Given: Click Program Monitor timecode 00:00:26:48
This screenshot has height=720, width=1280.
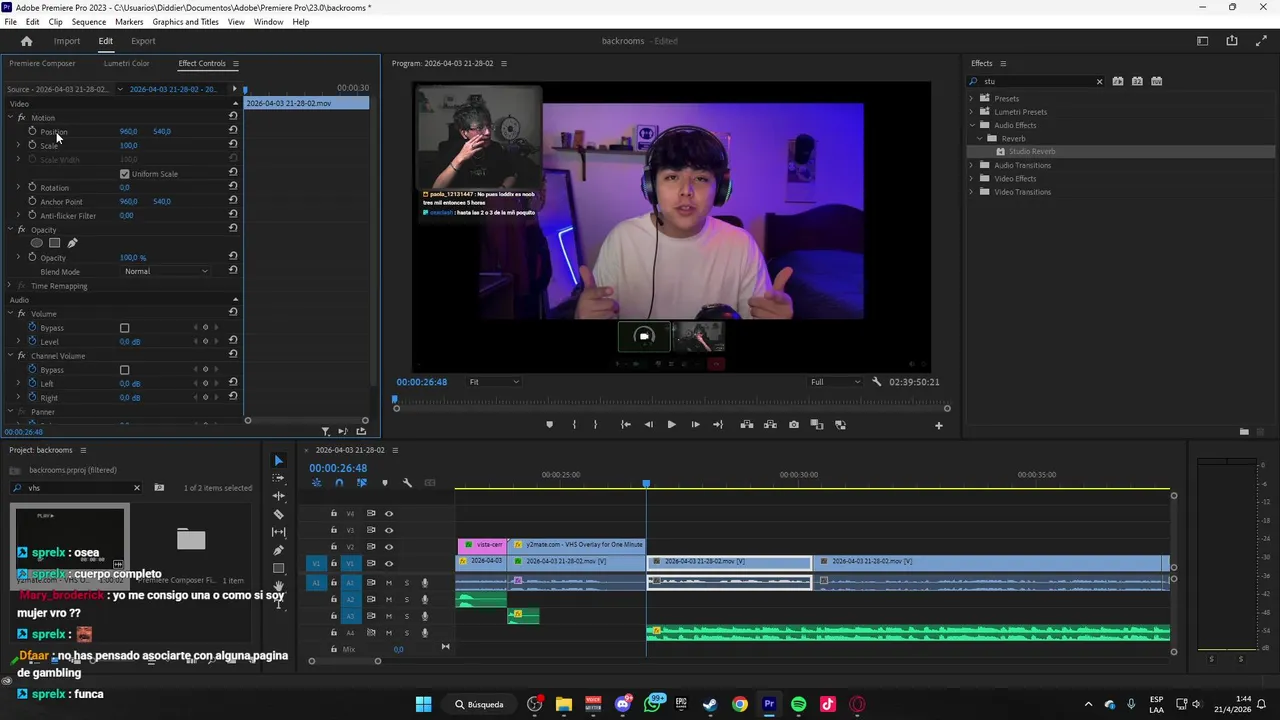Looking at the screenshot, I should pos(422,382).
